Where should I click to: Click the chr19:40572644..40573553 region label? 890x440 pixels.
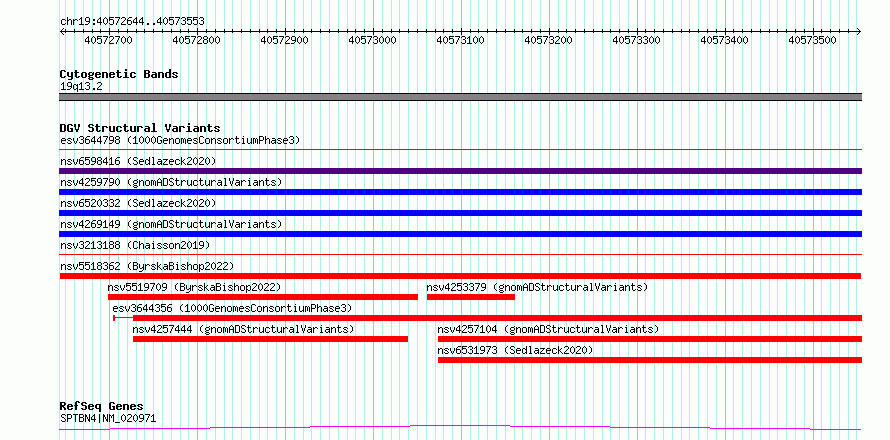point(132,22)
